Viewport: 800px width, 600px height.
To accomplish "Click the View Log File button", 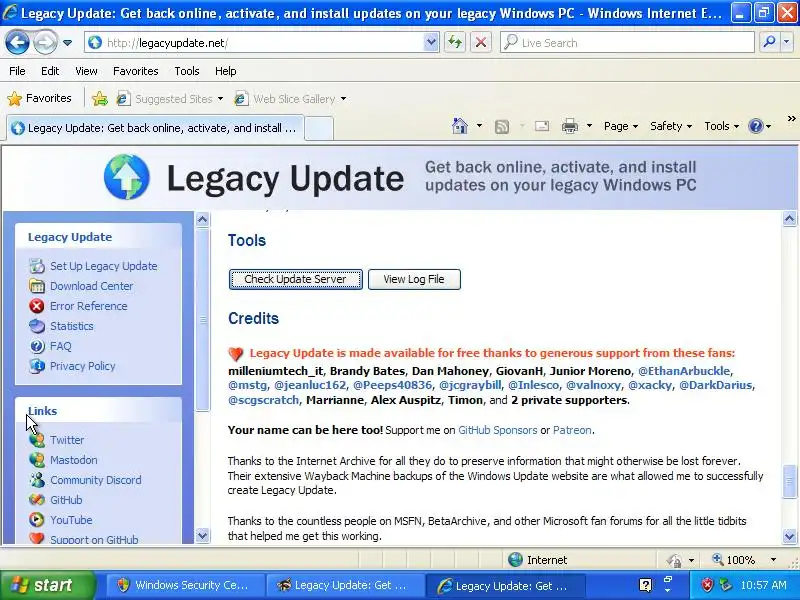I will [414, 279].
